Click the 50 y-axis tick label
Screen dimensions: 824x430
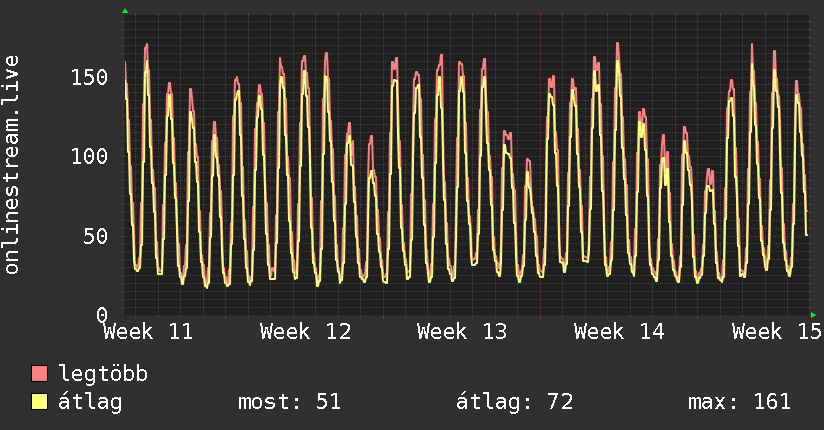tap(96, 237)
